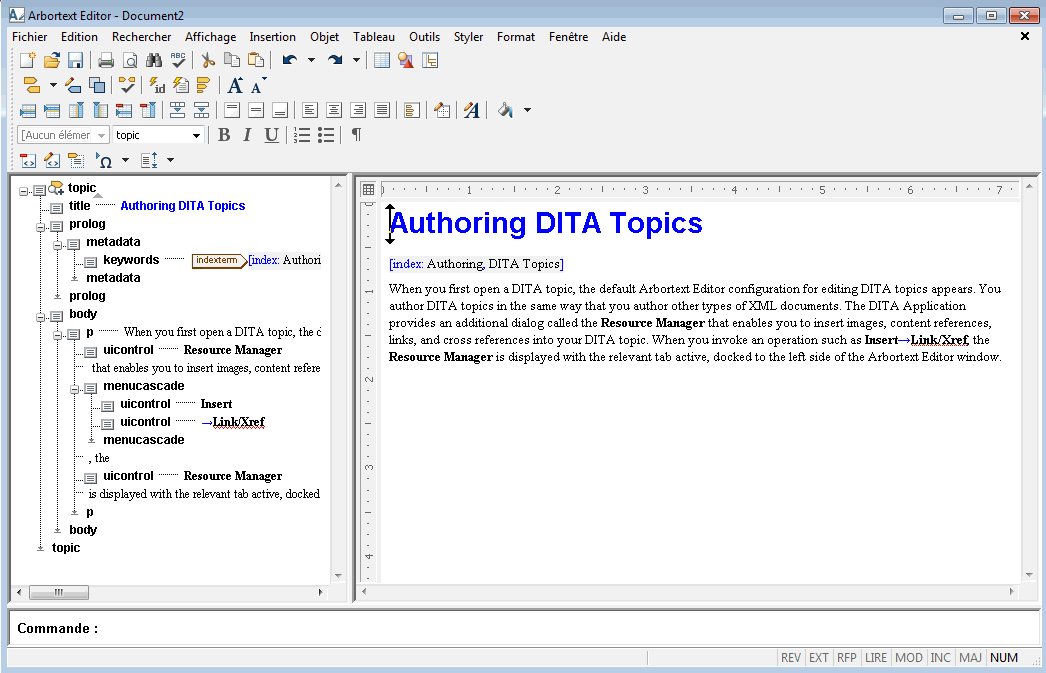Toggle the Document Map view icon
1046x673 pixels.
coord(430,61)
